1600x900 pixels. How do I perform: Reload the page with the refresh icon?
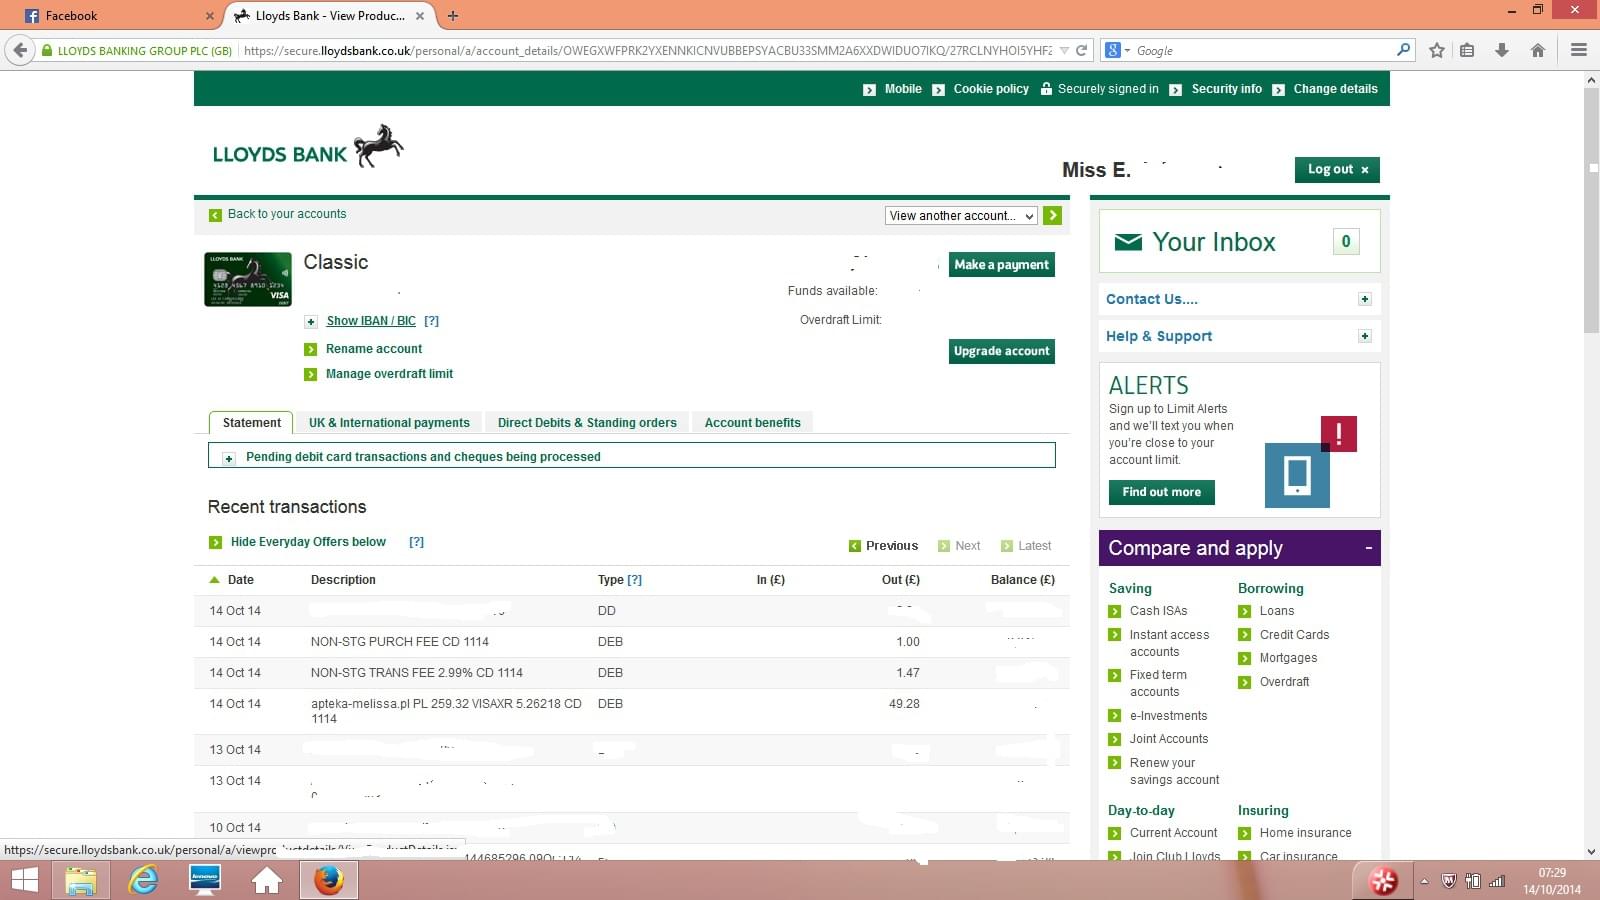pos(1081,50)
